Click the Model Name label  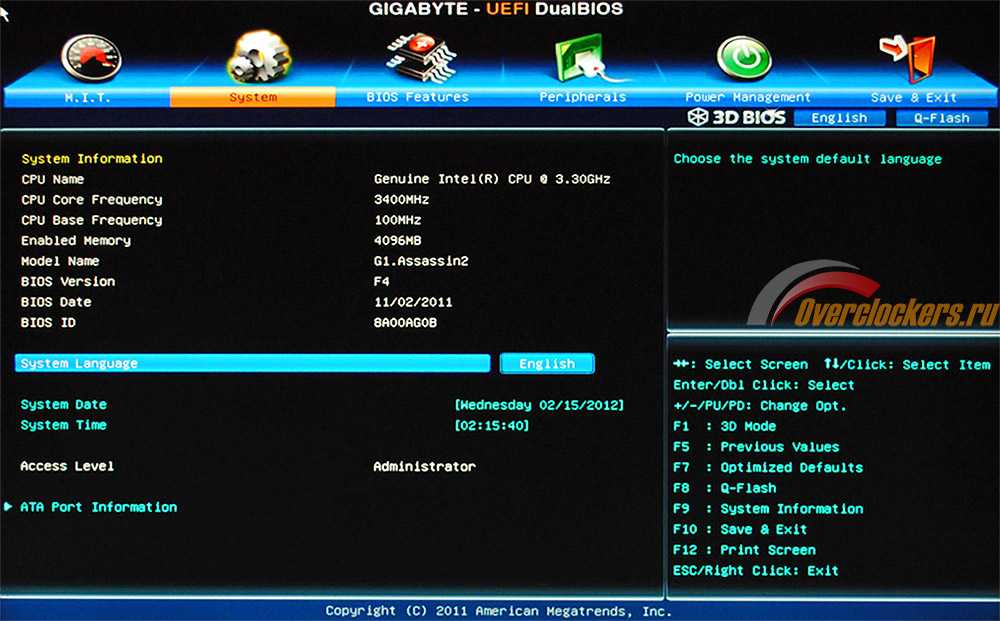60,261
